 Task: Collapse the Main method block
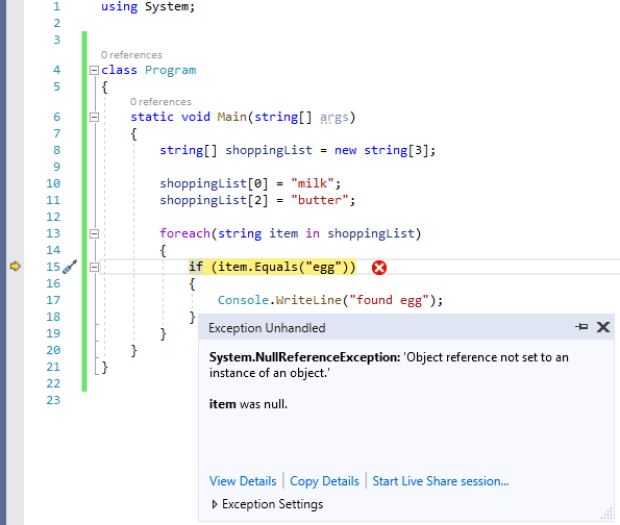[94, 117]
